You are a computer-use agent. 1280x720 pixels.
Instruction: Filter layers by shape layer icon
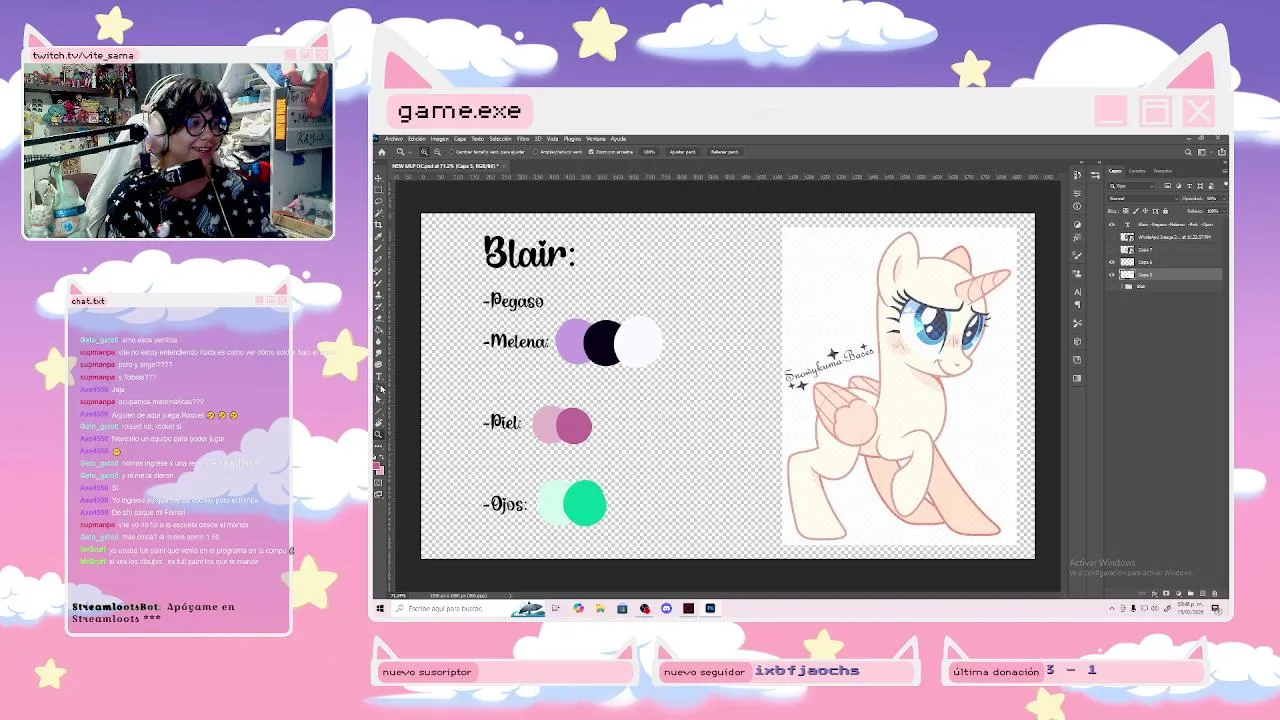pyautogui.click(x=1200, y=186)
